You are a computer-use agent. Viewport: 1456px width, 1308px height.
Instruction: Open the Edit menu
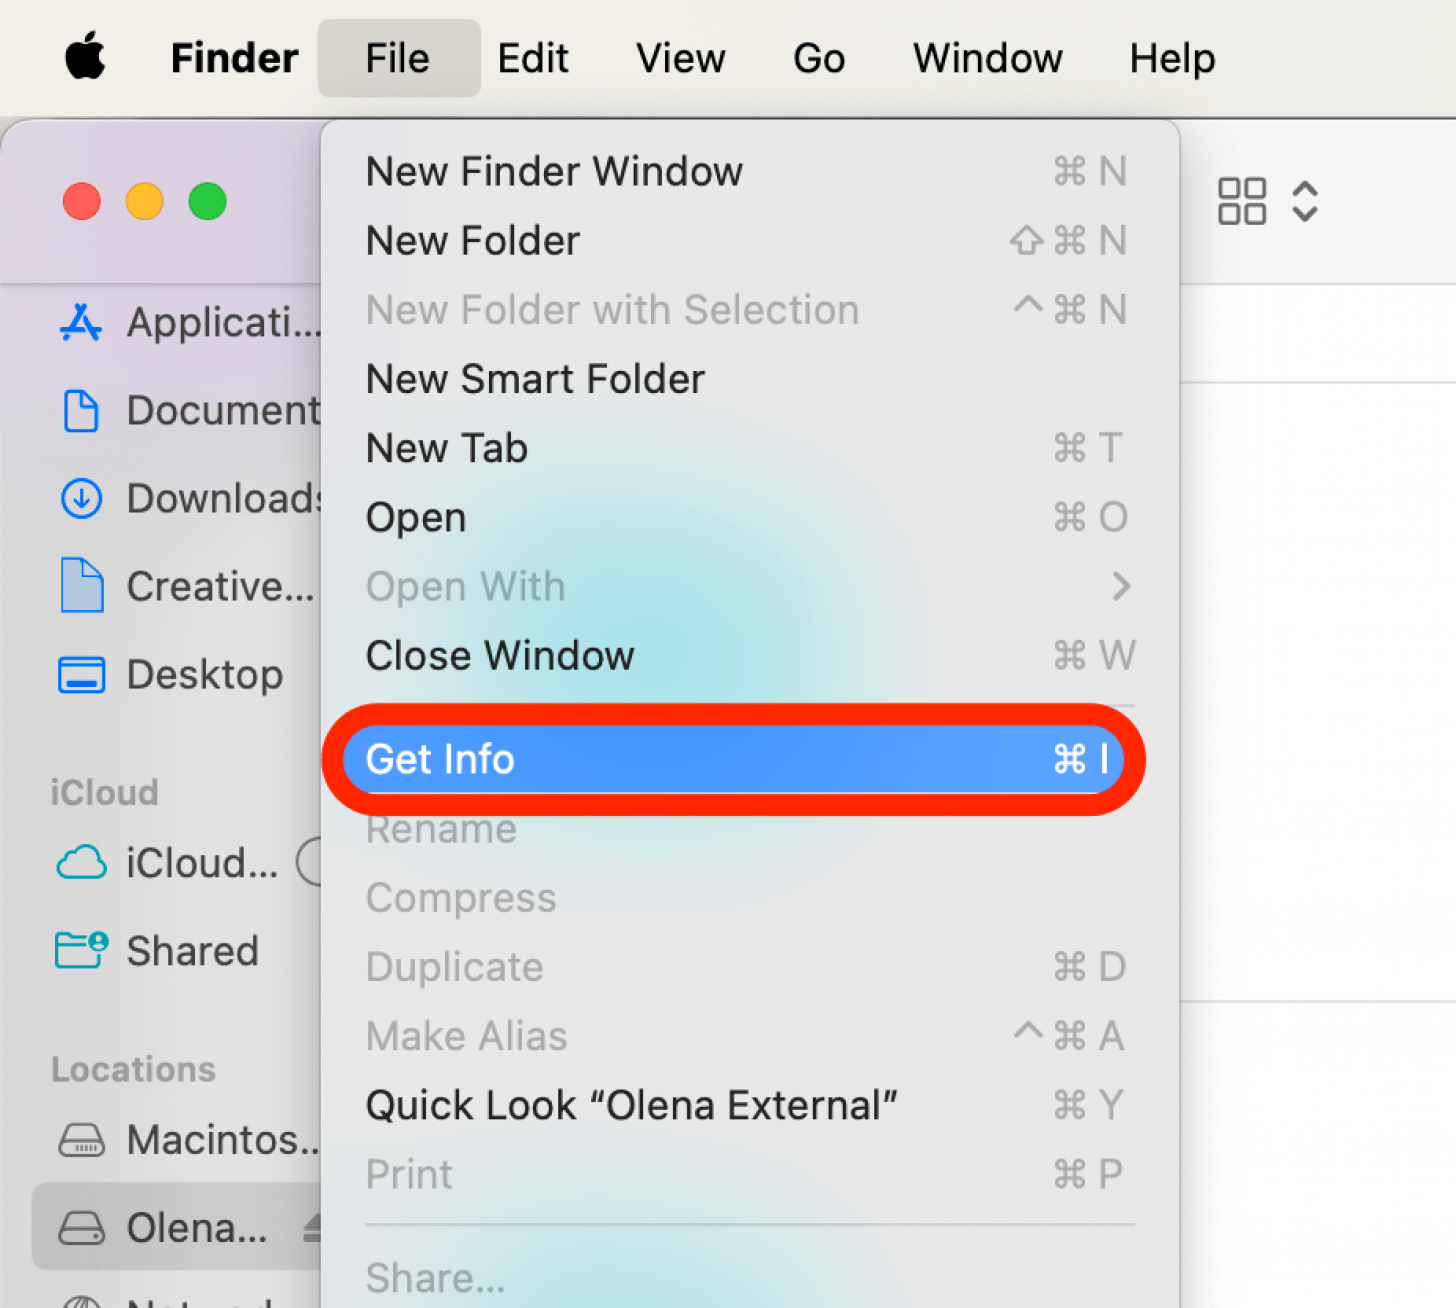[x=533, y=58]
